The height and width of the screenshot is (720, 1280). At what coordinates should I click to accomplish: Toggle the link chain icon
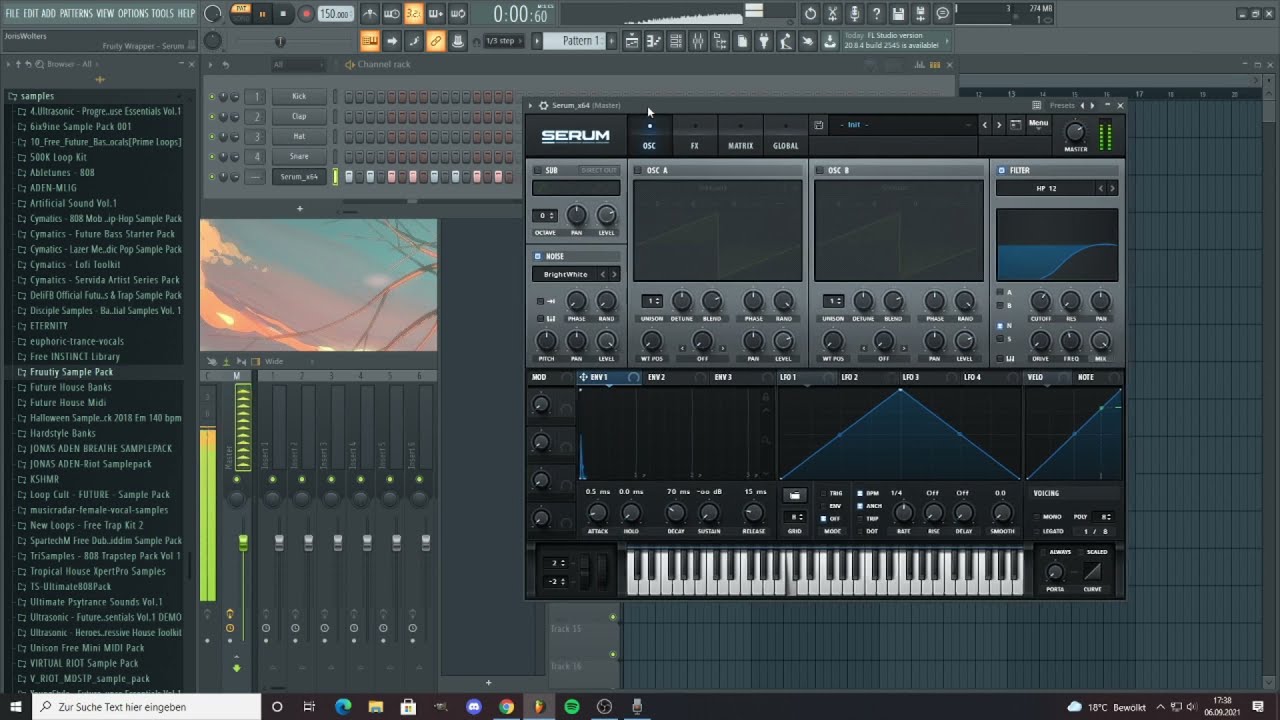pyautogui.click(x=436, y=41)
